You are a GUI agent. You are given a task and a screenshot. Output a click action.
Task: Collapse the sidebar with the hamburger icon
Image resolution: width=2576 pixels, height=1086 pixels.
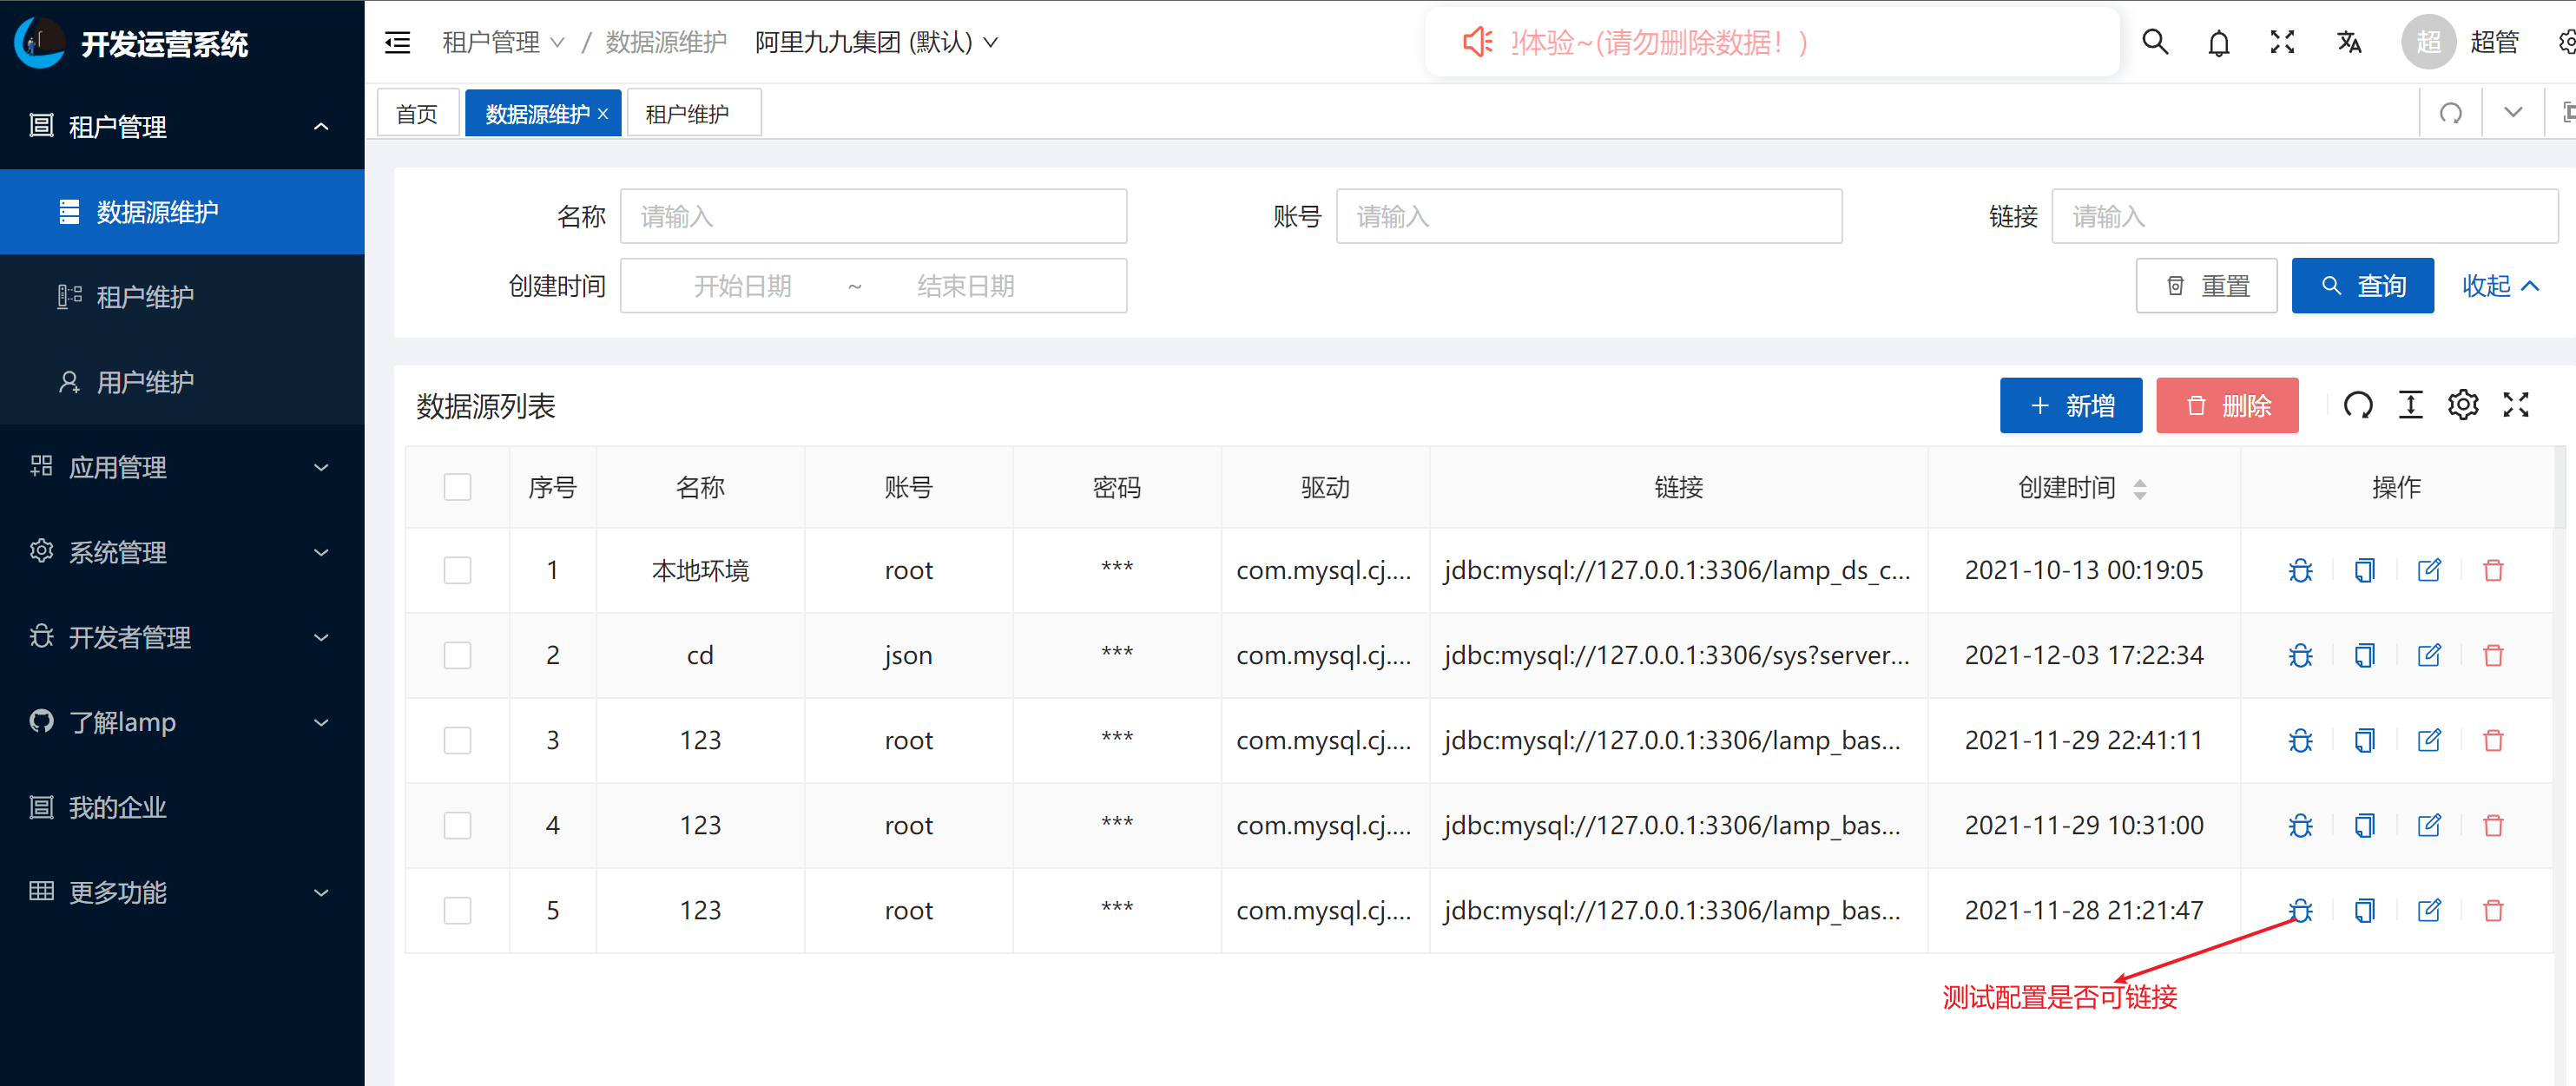397,42
